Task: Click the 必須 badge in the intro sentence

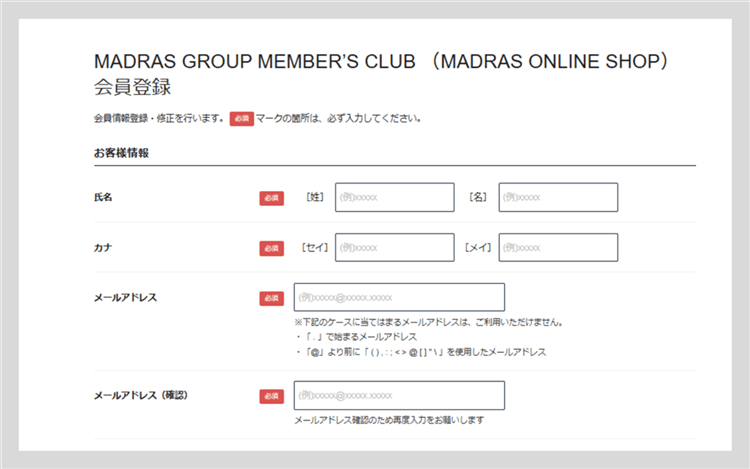Action: click(x=242, y=119)
